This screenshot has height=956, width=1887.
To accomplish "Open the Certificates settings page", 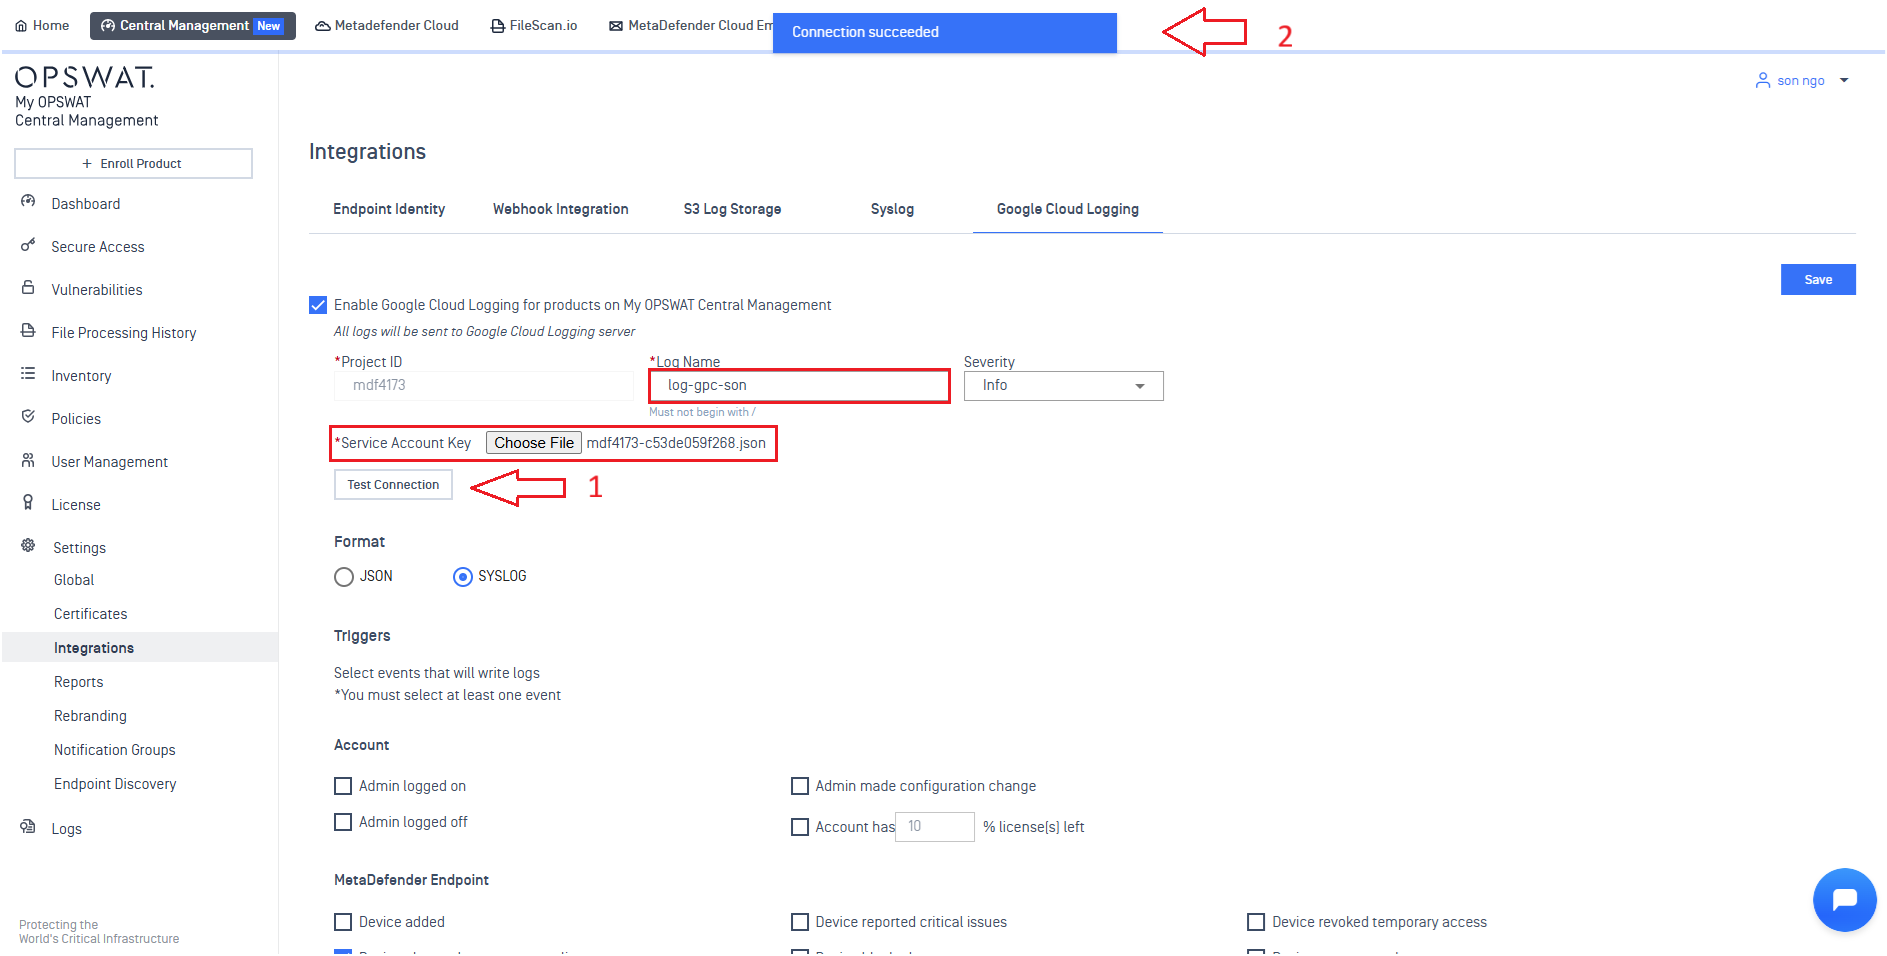I will 91,614.
